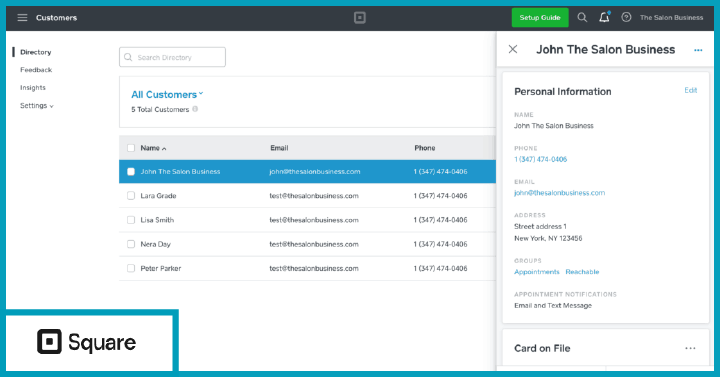This screenshot has width=720, height=377.
Task: Click Lisa Smith's phone number cell
Action: click(440, 220)
